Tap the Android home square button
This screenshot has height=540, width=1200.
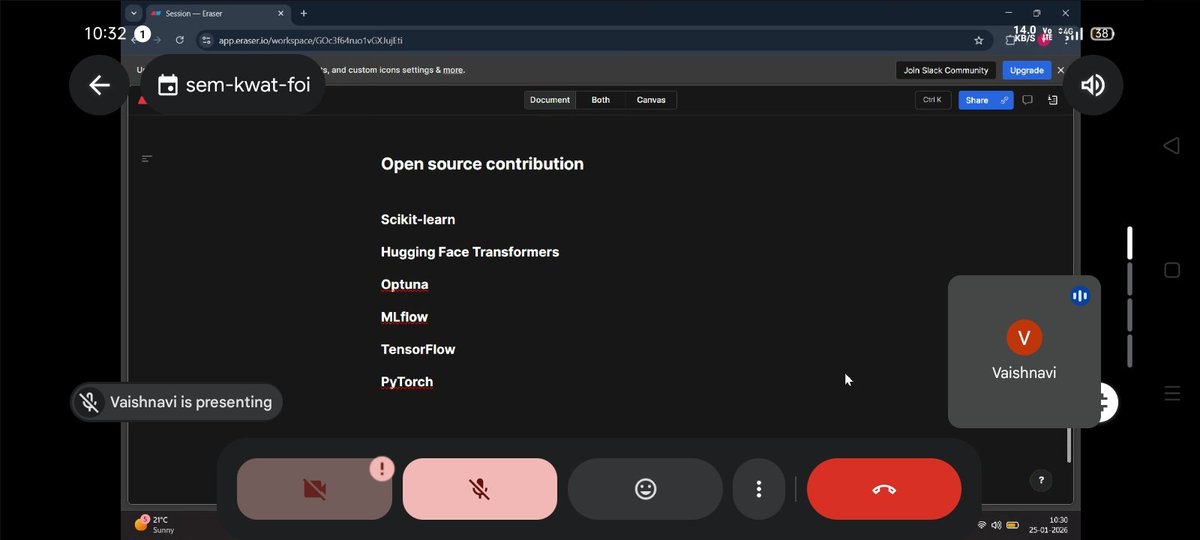click(1172, 270)
